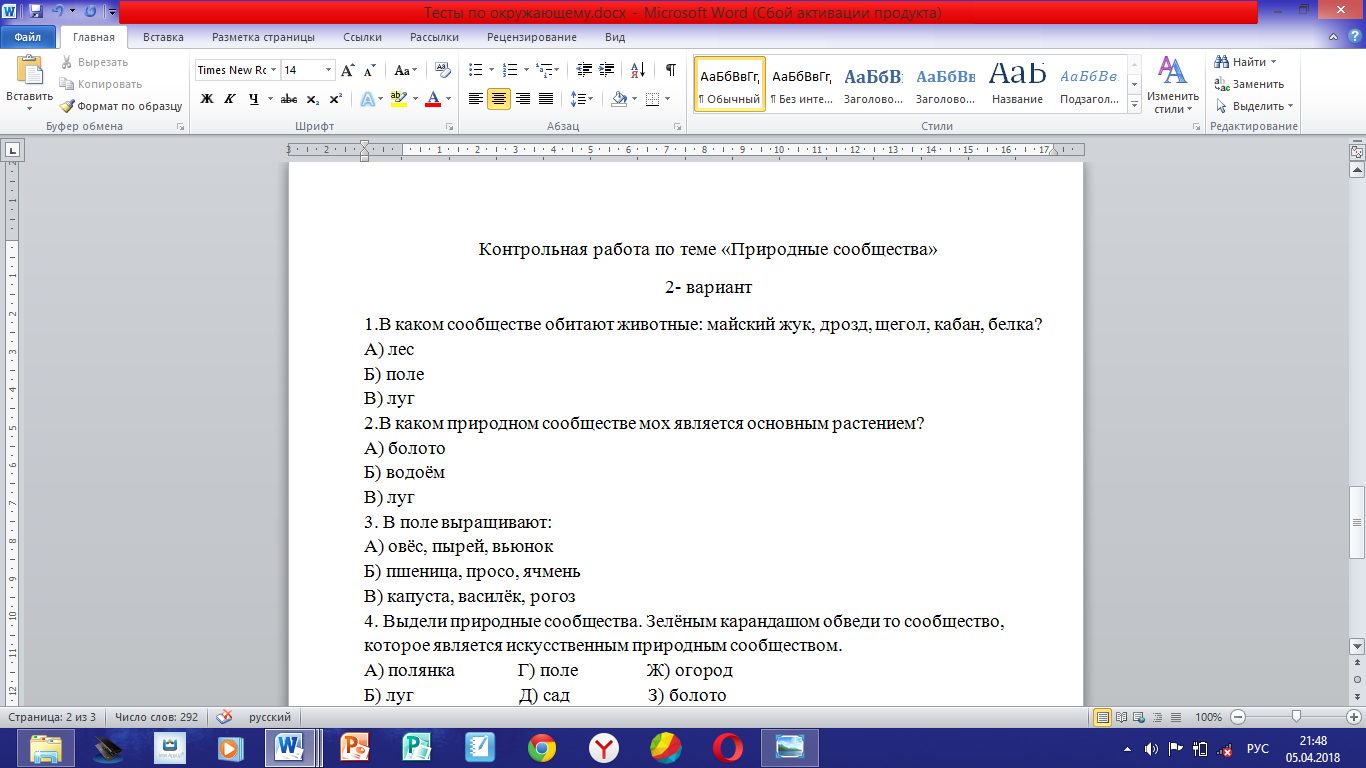
Task: Apply Название style
Action: tap(1018, 84)
